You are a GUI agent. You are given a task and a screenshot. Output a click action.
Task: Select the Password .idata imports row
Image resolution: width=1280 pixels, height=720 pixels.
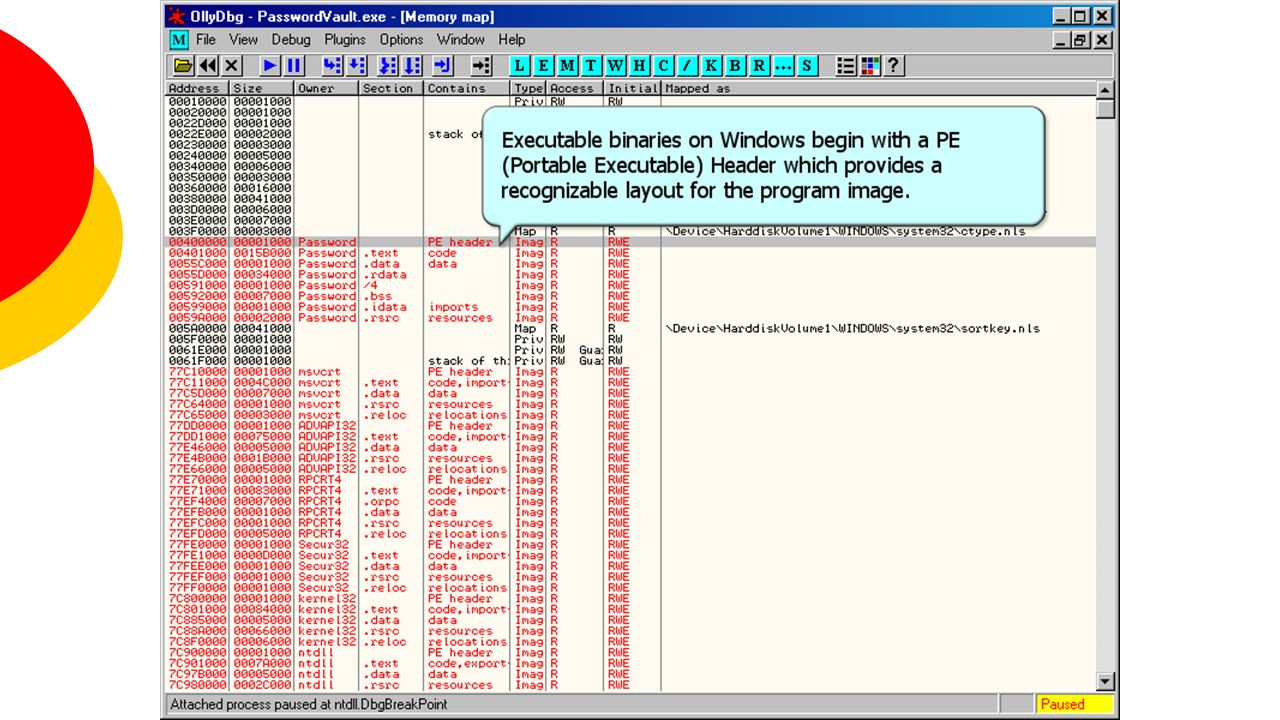tap(630, 307)
